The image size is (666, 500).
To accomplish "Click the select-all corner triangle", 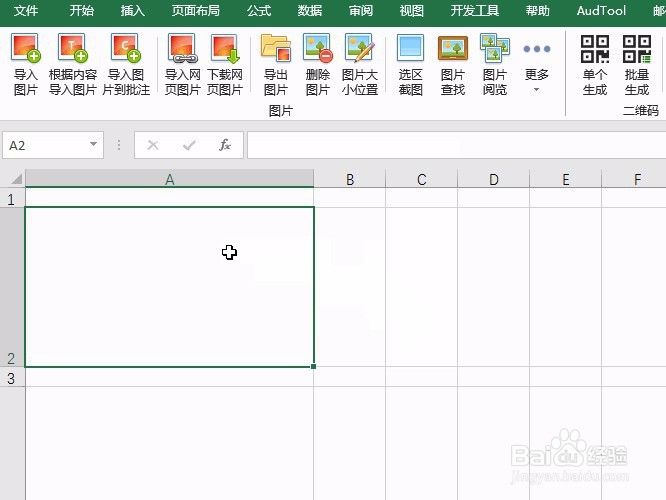I will point(16,178).
